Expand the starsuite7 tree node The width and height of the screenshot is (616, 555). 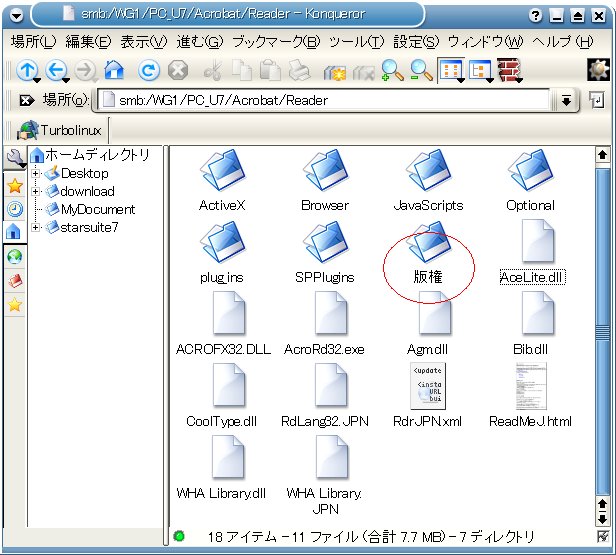coord(35,227)
